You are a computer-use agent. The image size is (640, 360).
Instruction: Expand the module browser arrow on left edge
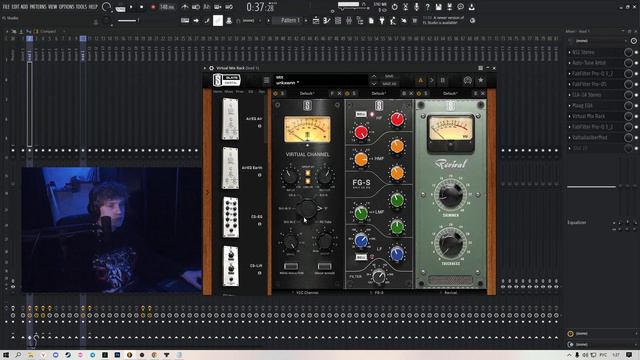[207, 192]
